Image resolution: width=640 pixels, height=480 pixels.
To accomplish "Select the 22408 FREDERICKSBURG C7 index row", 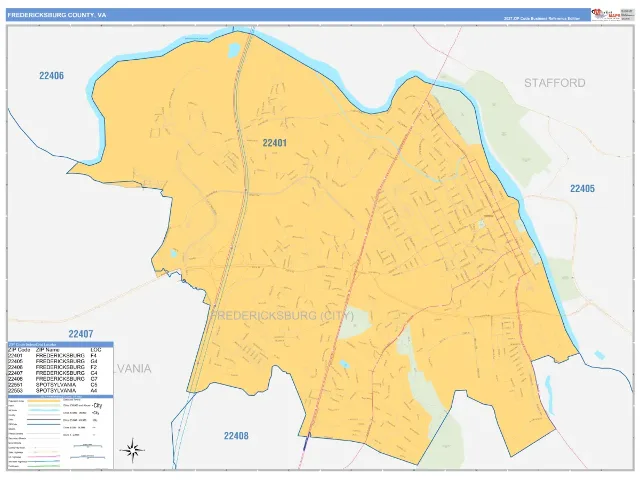I will 53,379.
